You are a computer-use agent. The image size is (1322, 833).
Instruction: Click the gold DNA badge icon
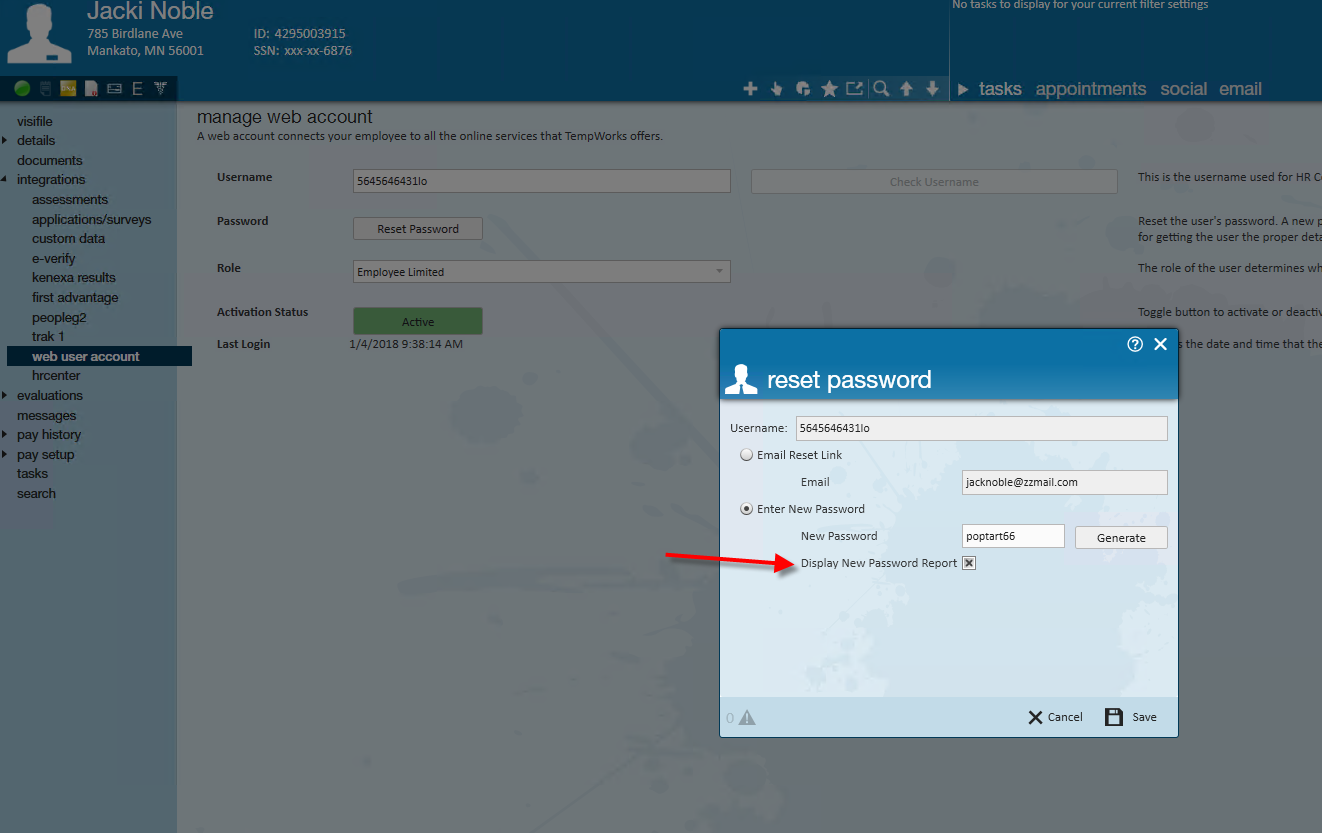pos(68,89)
